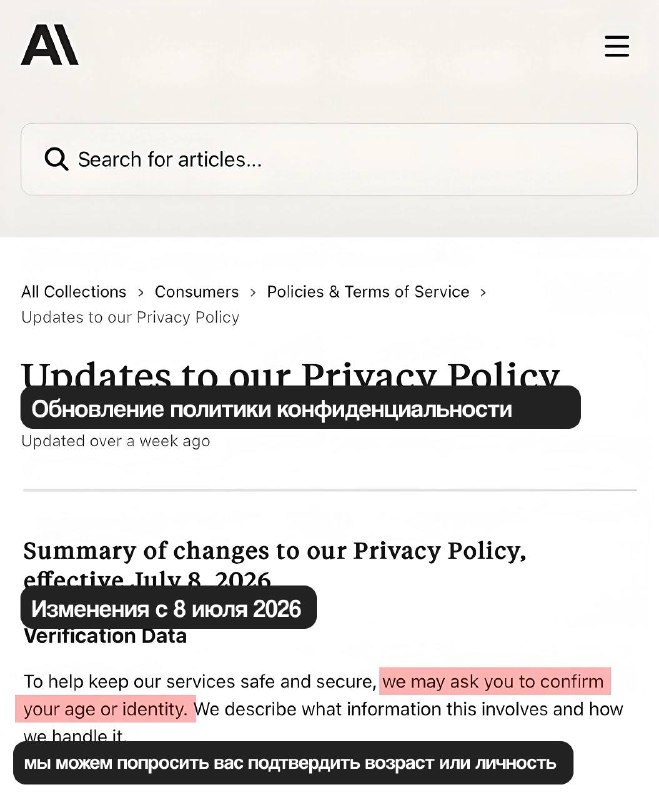Click the 'Обновление политики конфиденциальности' caption
Screen dimensions: 659x800
click(x=300, y=408)
